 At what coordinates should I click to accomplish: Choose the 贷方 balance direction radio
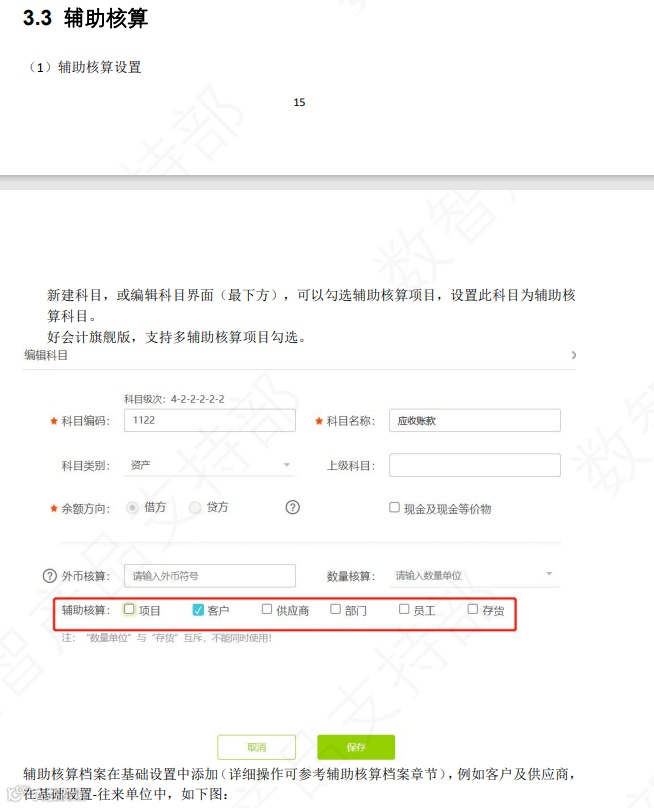195,508
